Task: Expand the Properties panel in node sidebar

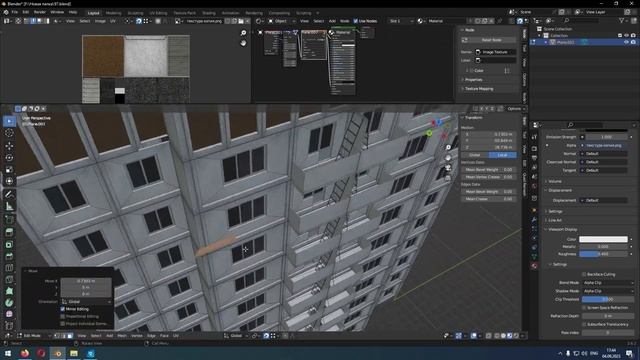Action: (473, 80)
